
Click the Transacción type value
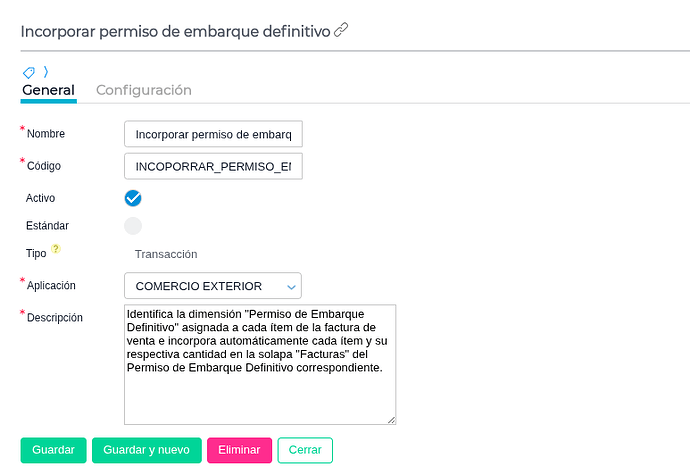(166, 254)
